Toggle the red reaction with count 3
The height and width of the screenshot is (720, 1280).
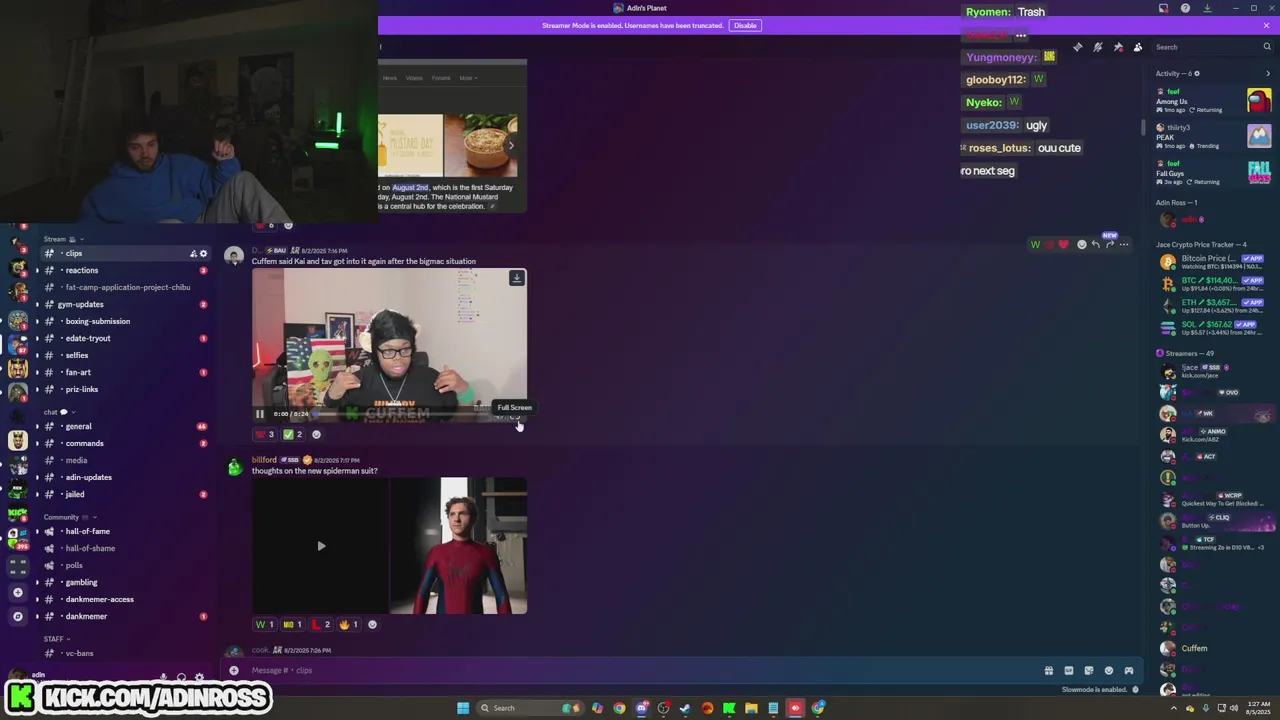click(x=265, y=434)
